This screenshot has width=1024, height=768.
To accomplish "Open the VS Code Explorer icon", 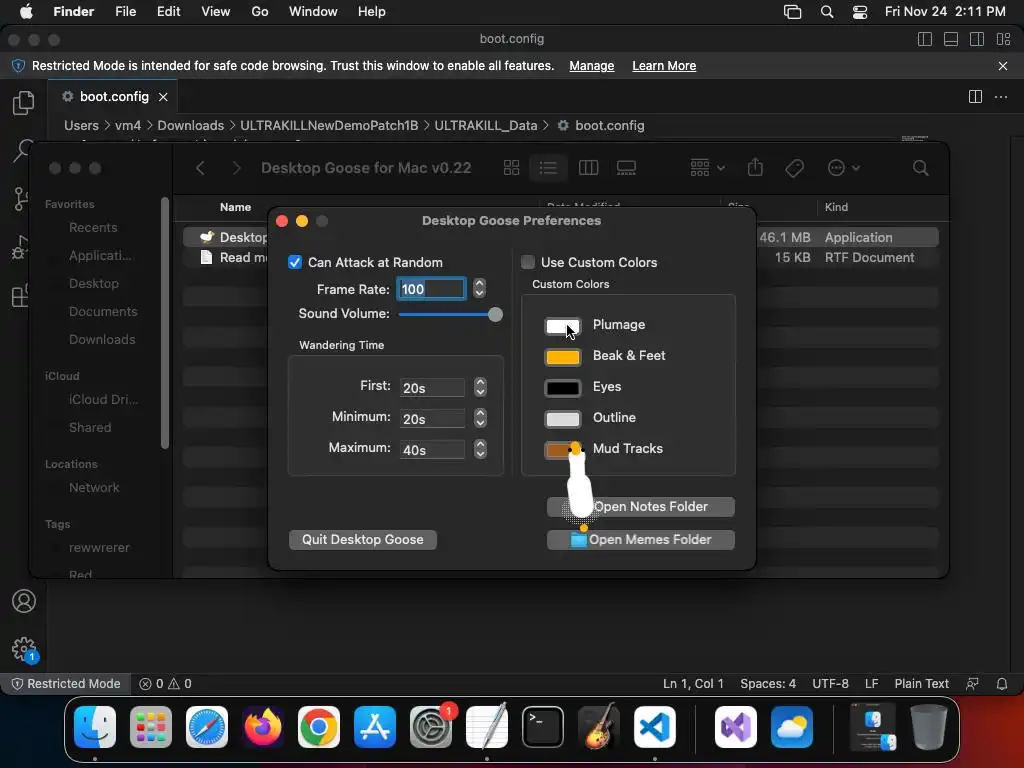I will (24, 103).
